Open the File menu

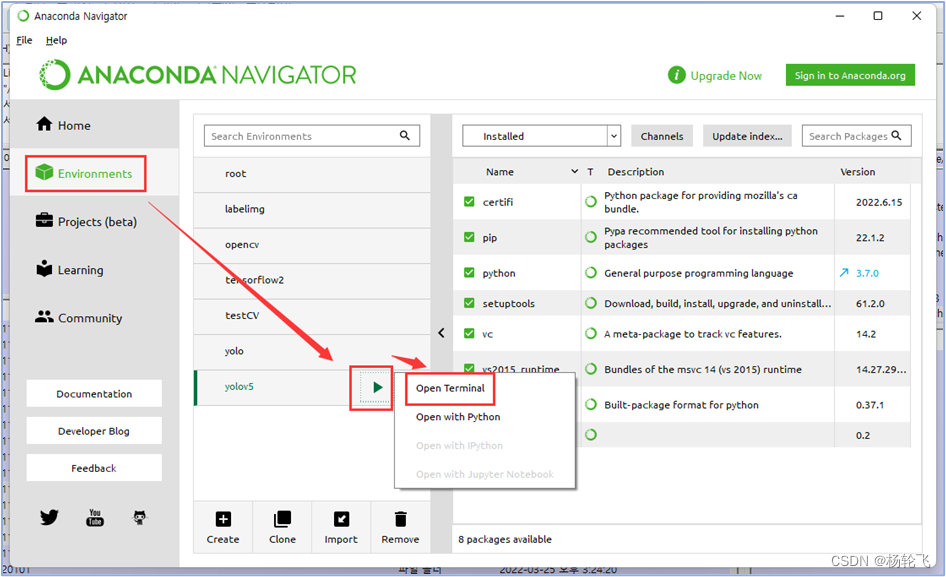coord(24,40)
